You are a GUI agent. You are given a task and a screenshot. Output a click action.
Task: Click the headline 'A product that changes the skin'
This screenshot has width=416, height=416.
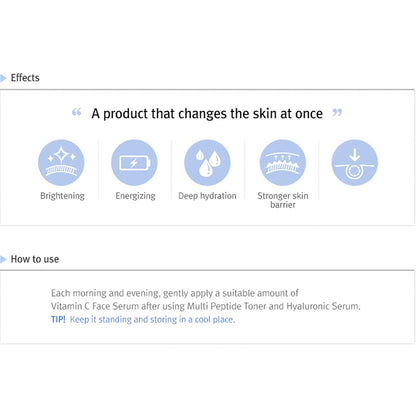coord(207,114)
